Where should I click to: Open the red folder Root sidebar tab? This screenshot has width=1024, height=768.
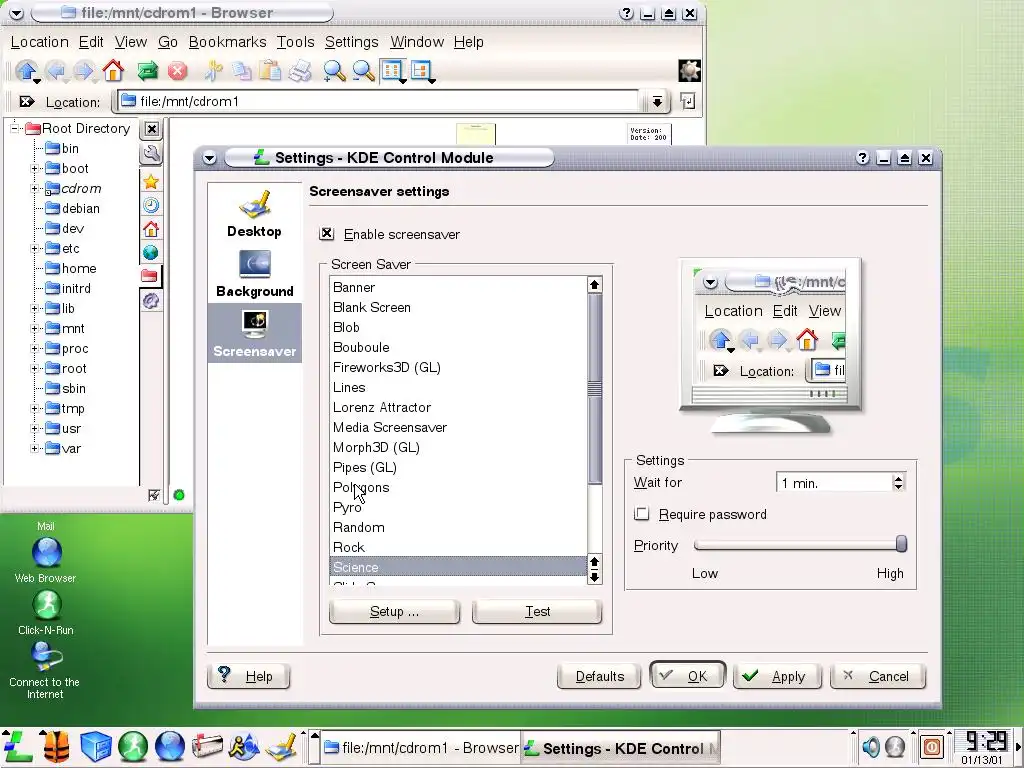[150, 276]
